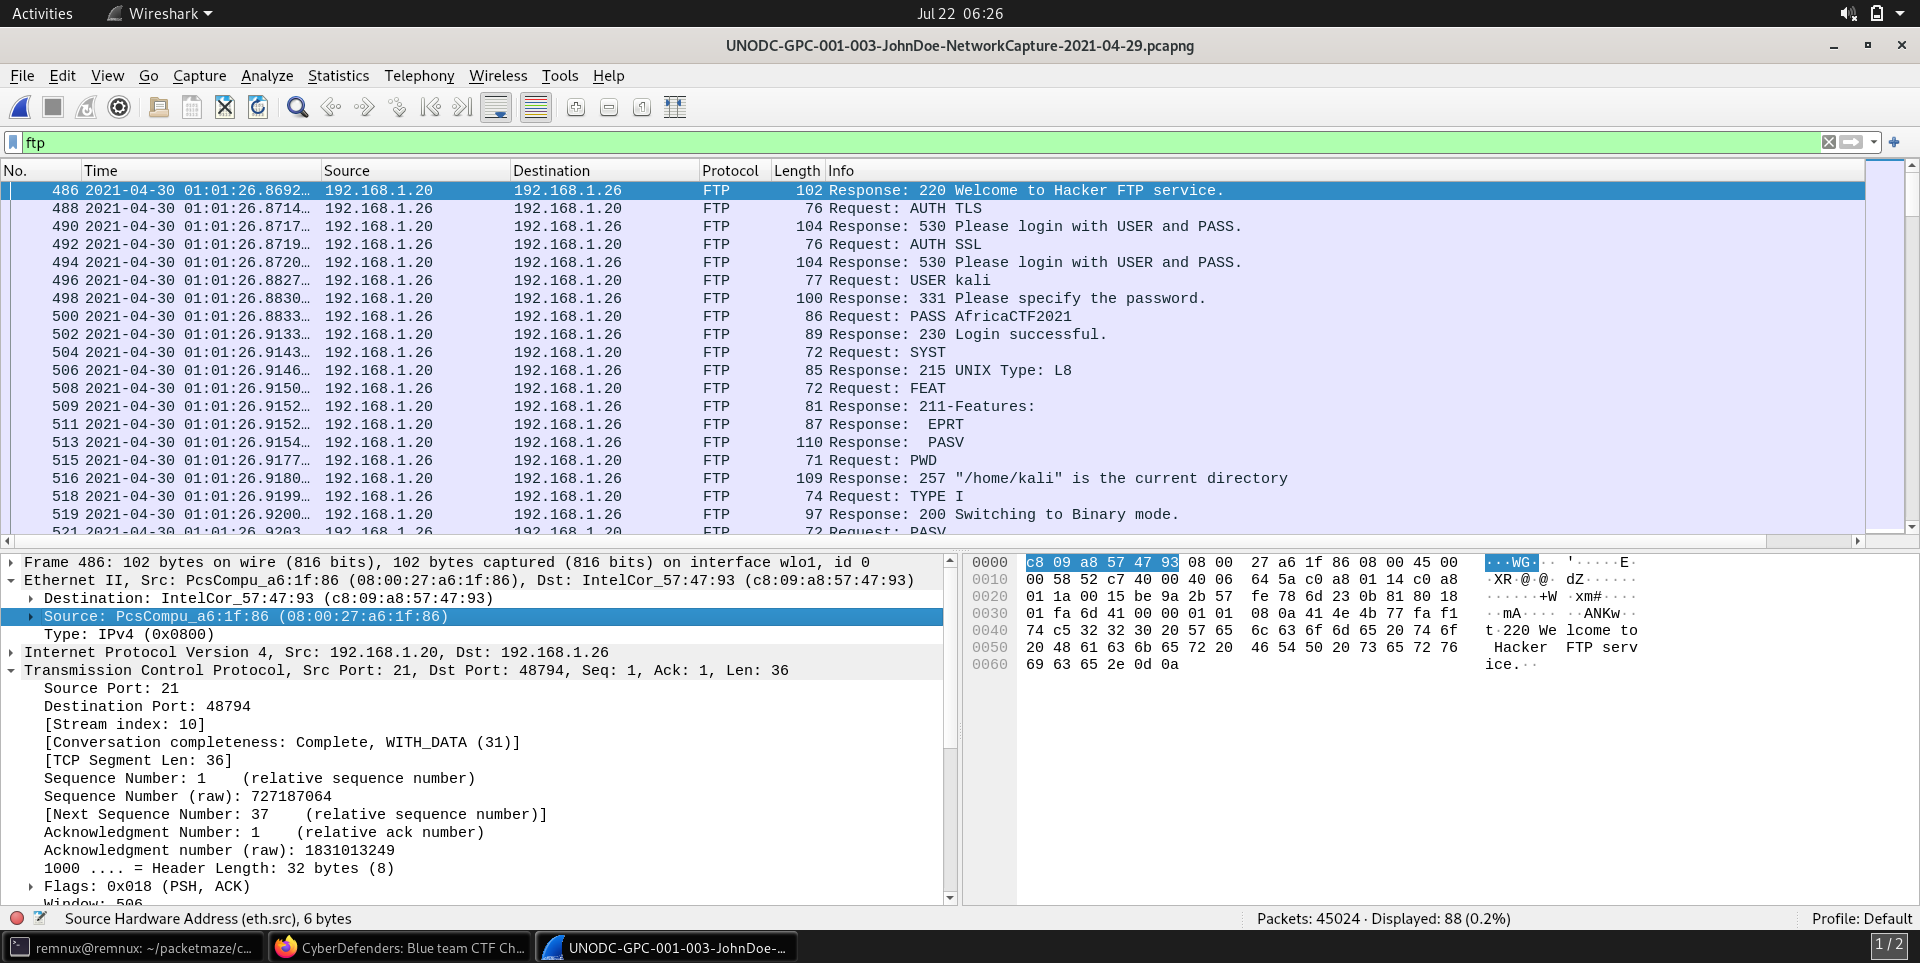This screenshot has width=1920, height=963.
Task: Open the Analyze menu
Action: [267, 76]
